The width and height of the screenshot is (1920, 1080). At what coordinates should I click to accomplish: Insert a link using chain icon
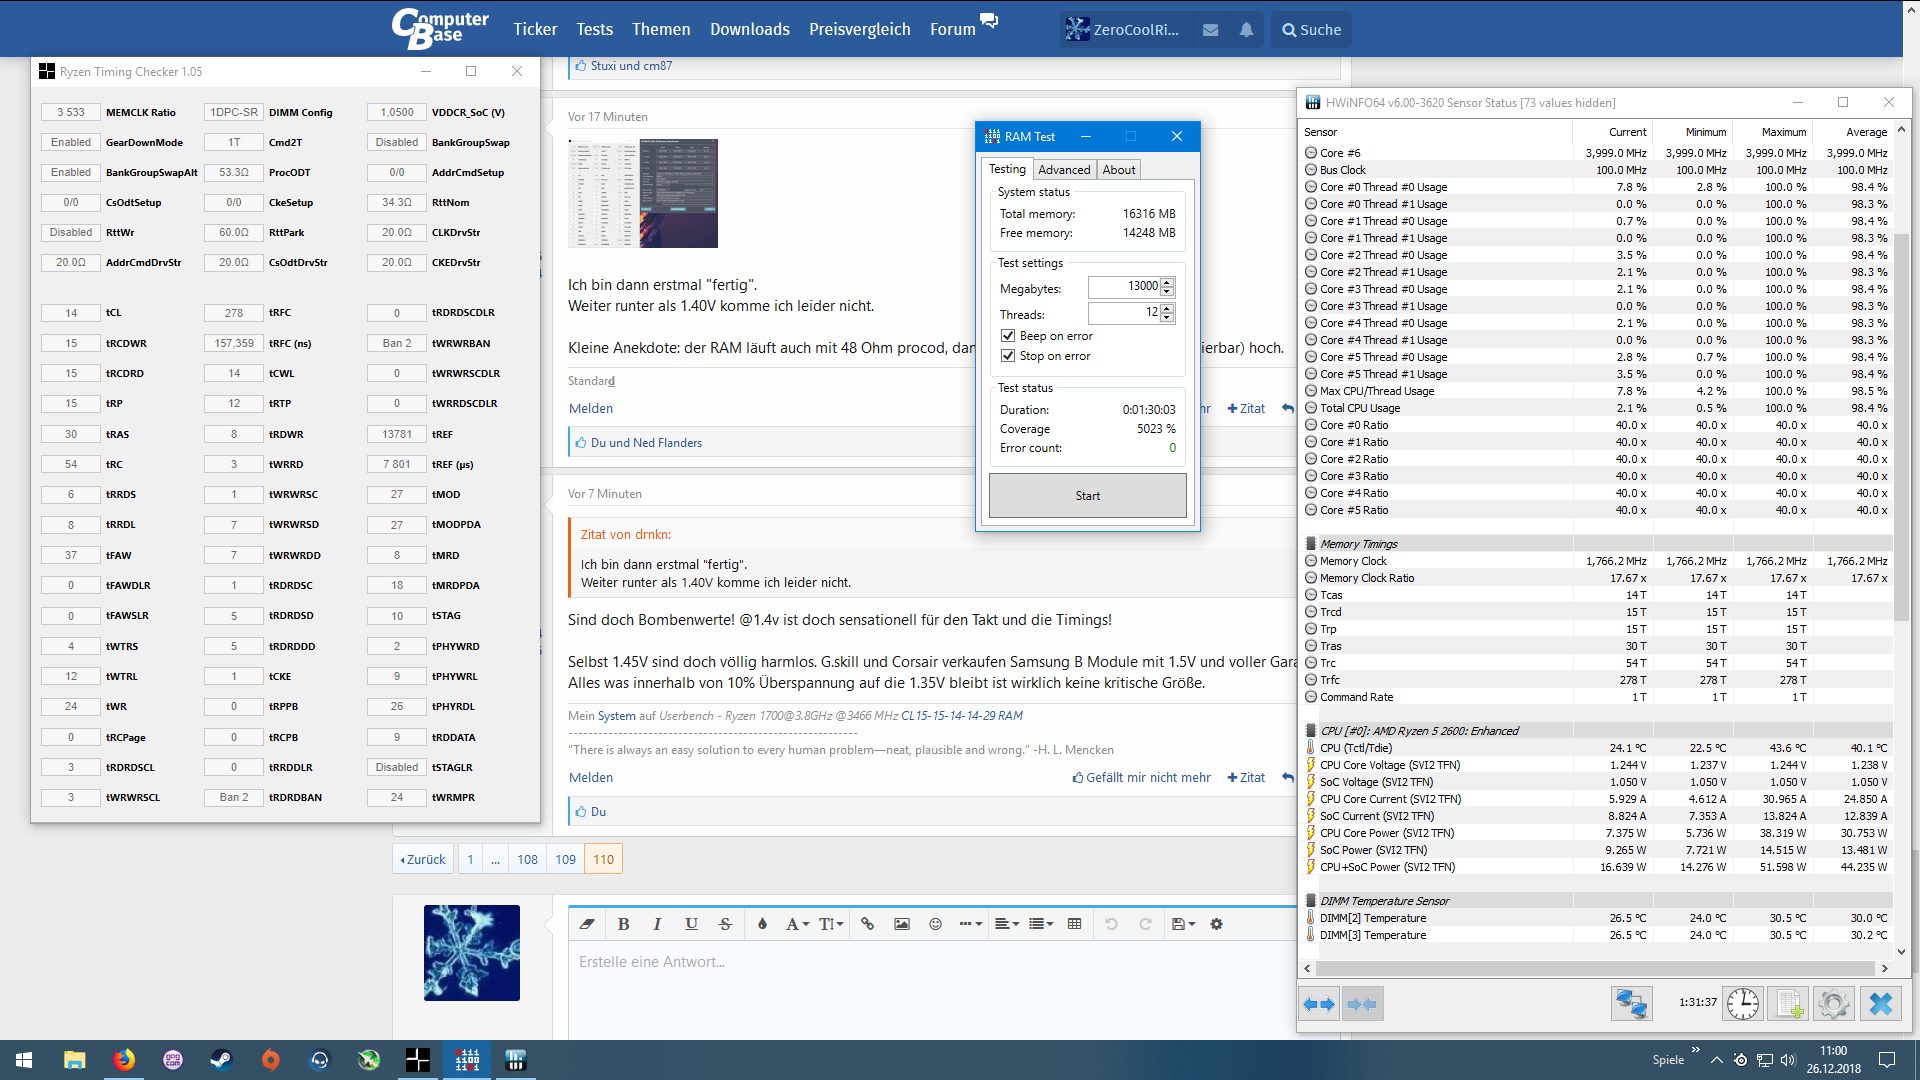[x=867, y=924]
